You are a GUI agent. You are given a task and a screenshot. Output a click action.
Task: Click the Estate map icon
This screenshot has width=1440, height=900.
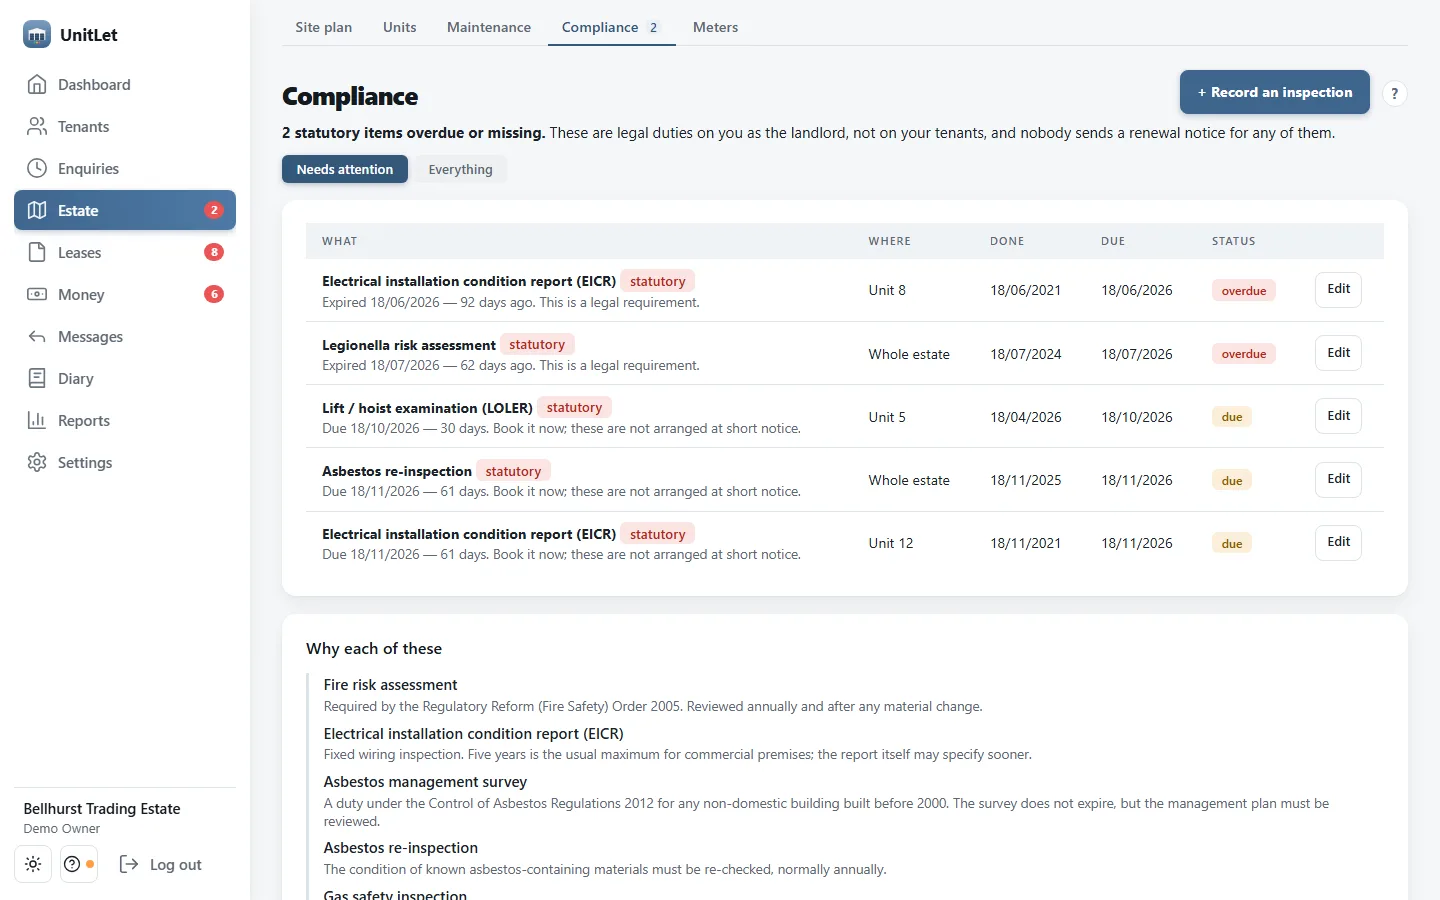pyautogui.click(x=37, y=211)
